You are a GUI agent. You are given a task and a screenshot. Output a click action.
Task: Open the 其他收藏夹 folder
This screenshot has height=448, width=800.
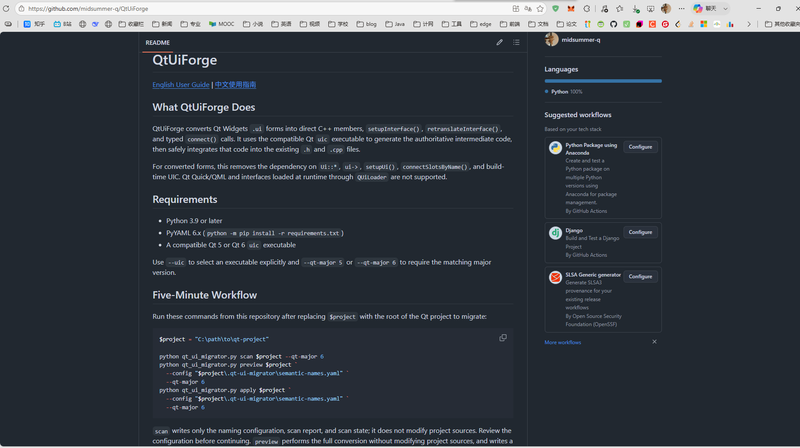pyautogui.click(x=782, y=24)
